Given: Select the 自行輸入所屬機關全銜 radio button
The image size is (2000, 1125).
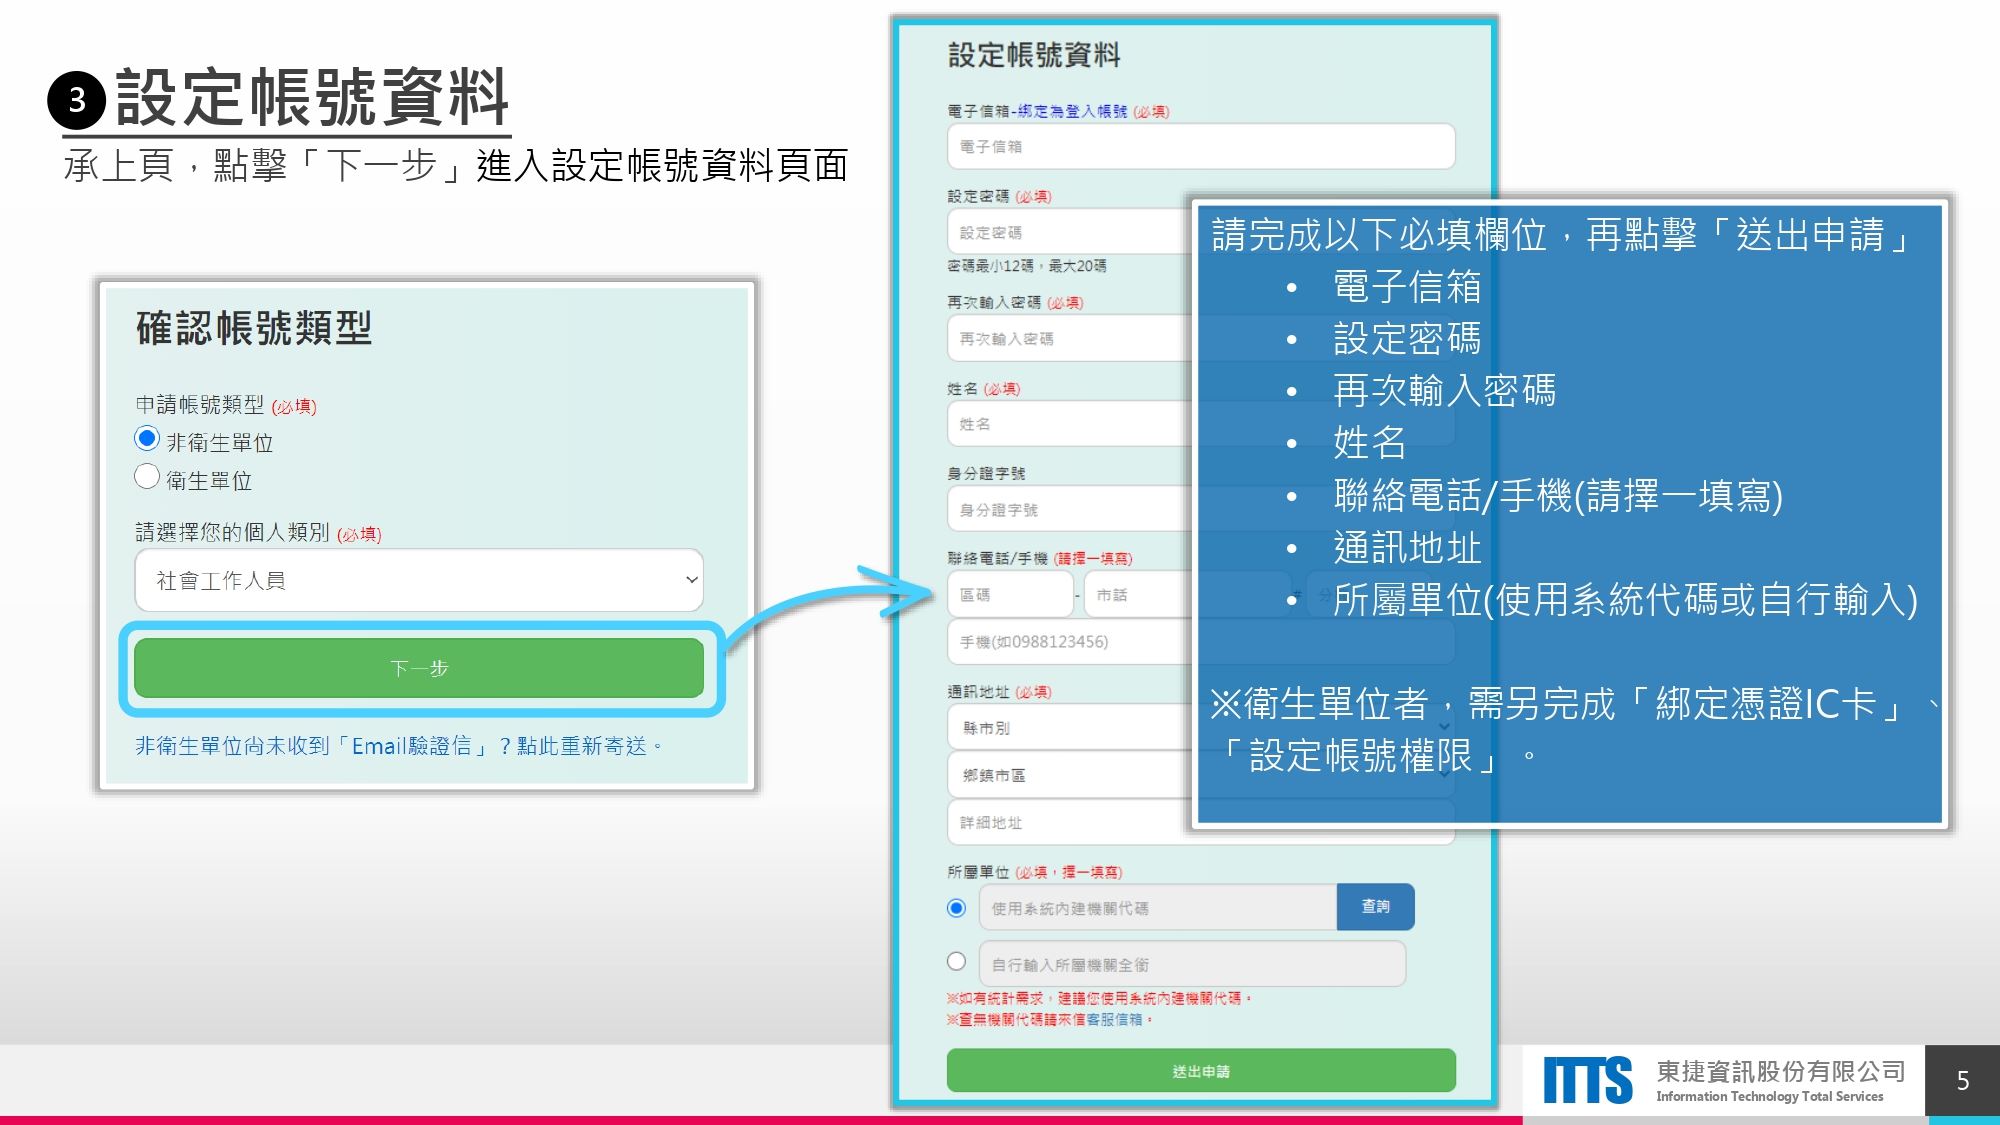Looking at the screenshot, I should pyautogui.click(x=957, y=961).
